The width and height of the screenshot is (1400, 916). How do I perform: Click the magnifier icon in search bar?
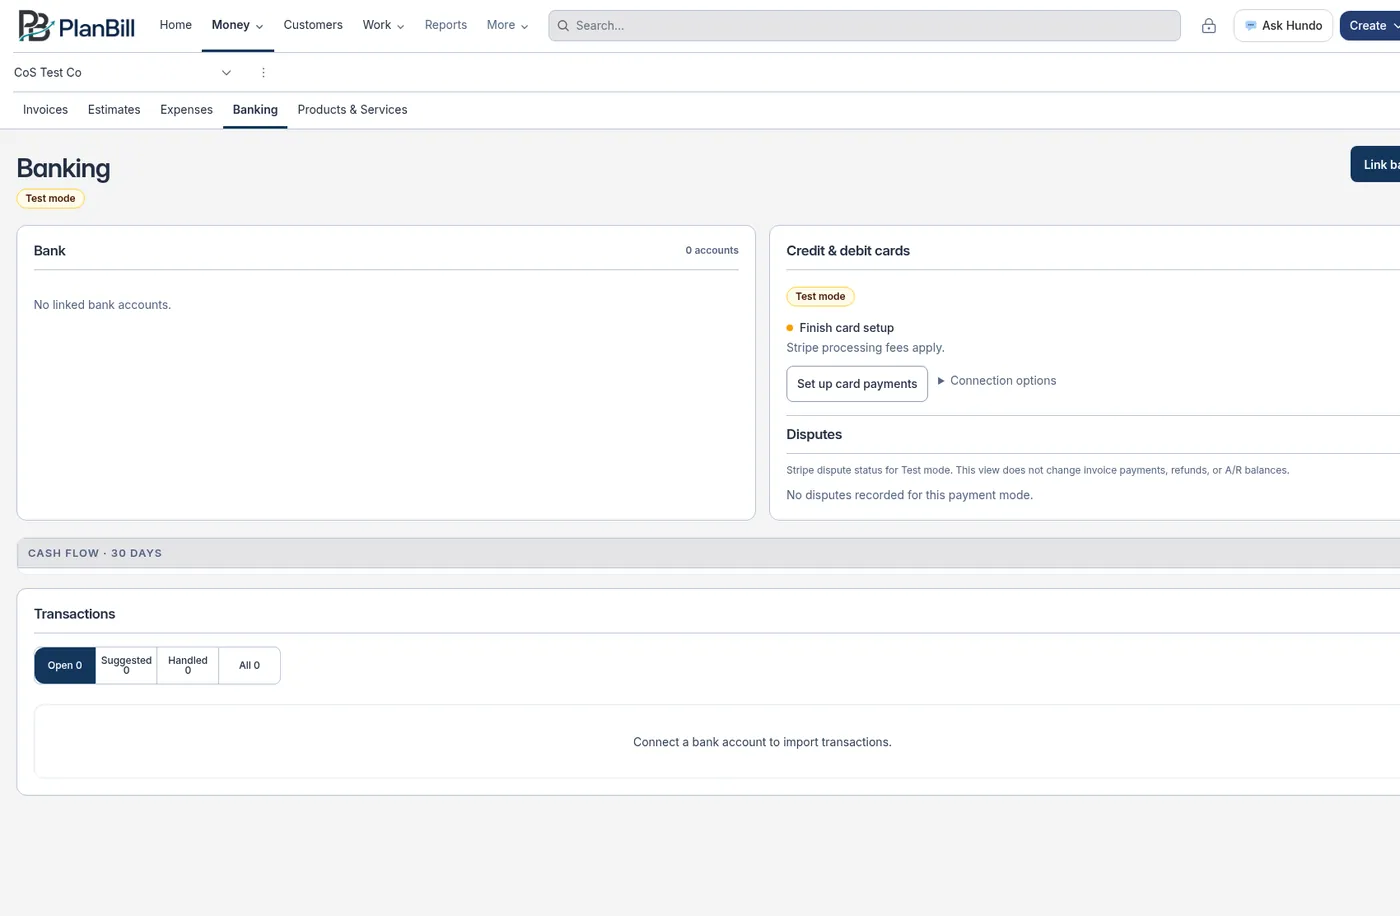coord(563,26)
